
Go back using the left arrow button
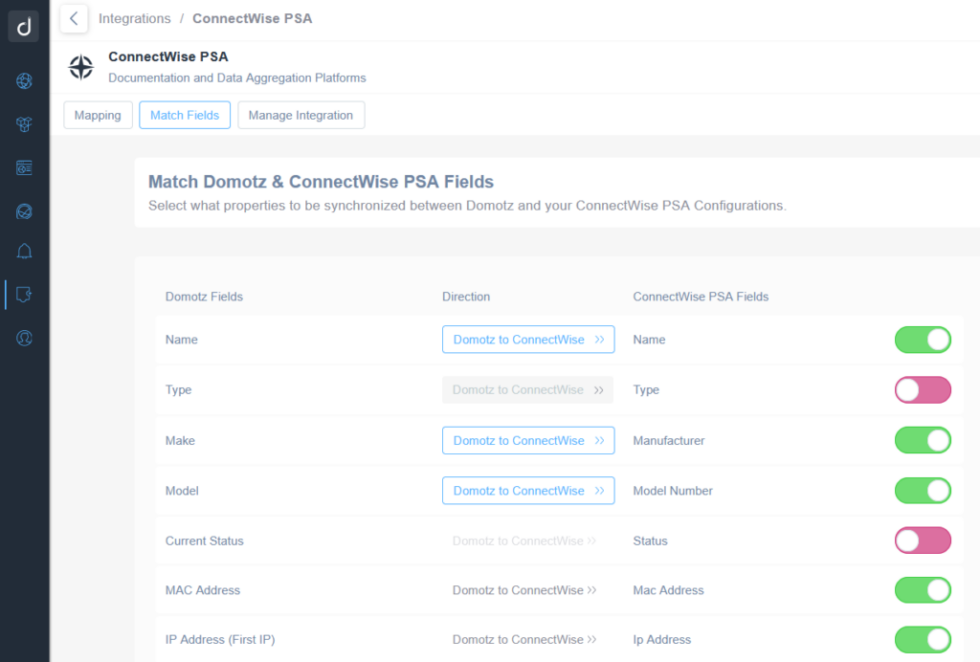(x=73, y=18)
